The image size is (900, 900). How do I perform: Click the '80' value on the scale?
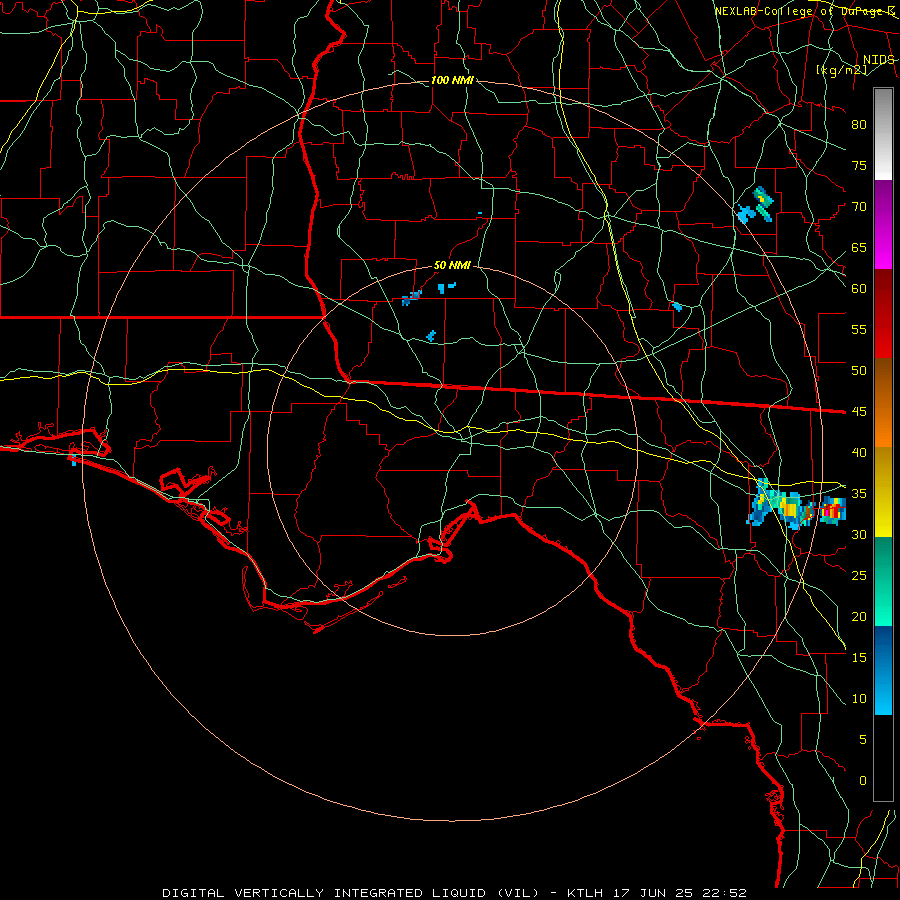(x=859, y=125)
